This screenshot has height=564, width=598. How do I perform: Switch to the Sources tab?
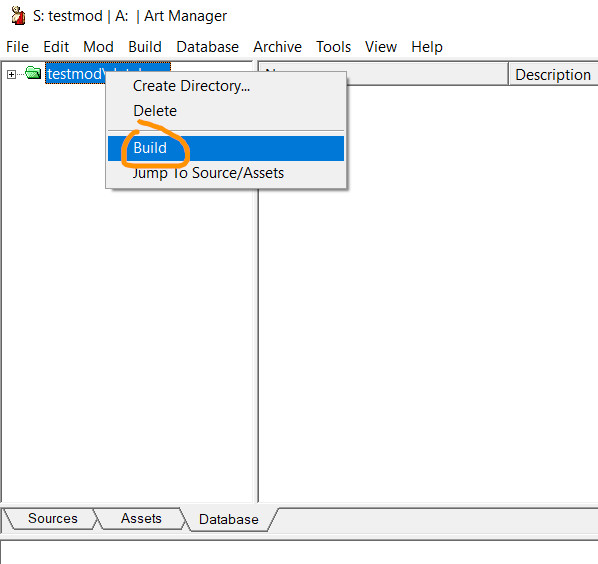point(53,519)
